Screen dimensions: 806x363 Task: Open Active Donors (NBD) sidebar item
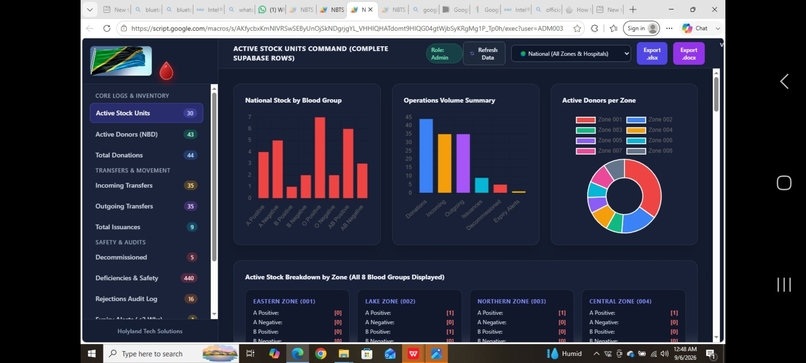point(146,134)
